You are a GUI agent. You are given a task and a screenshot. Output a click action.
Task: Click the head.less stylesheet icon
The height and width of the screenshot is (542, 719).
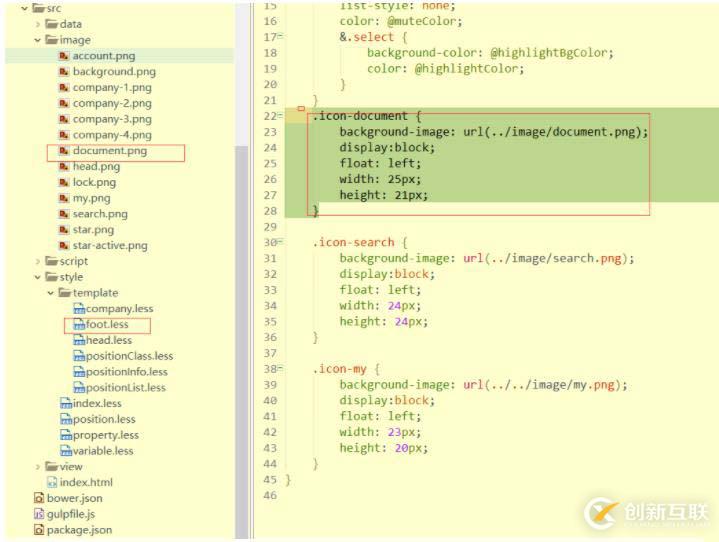click(x=79, y=340)
